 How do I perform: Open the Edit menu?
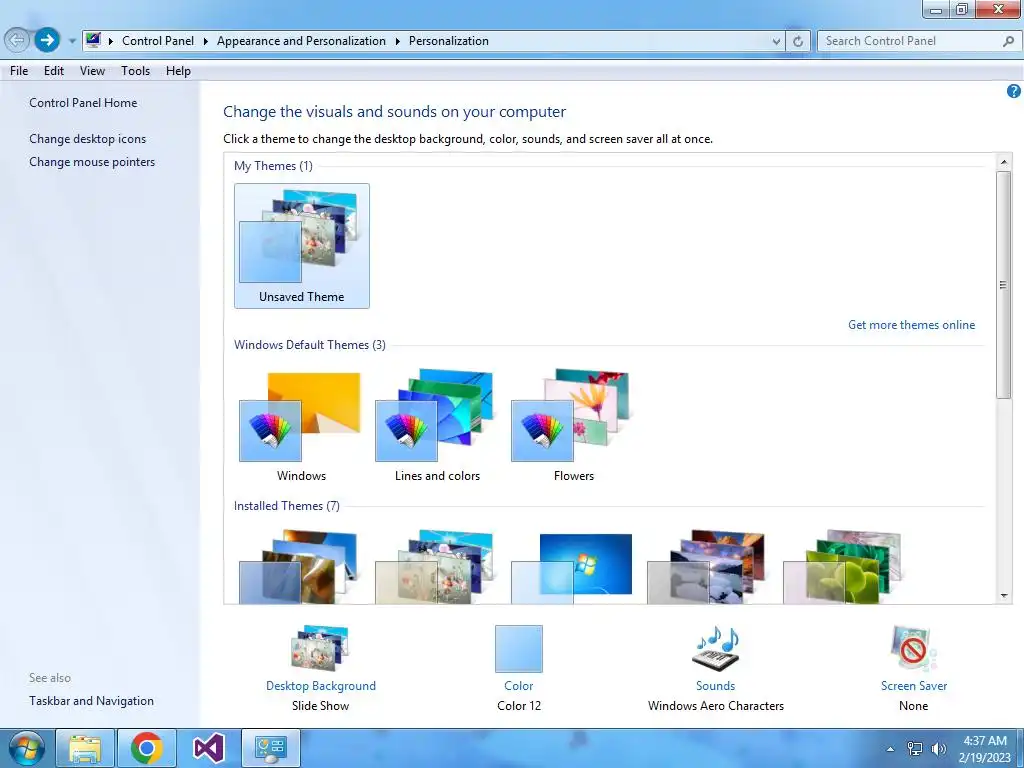(x=54, y=71)
